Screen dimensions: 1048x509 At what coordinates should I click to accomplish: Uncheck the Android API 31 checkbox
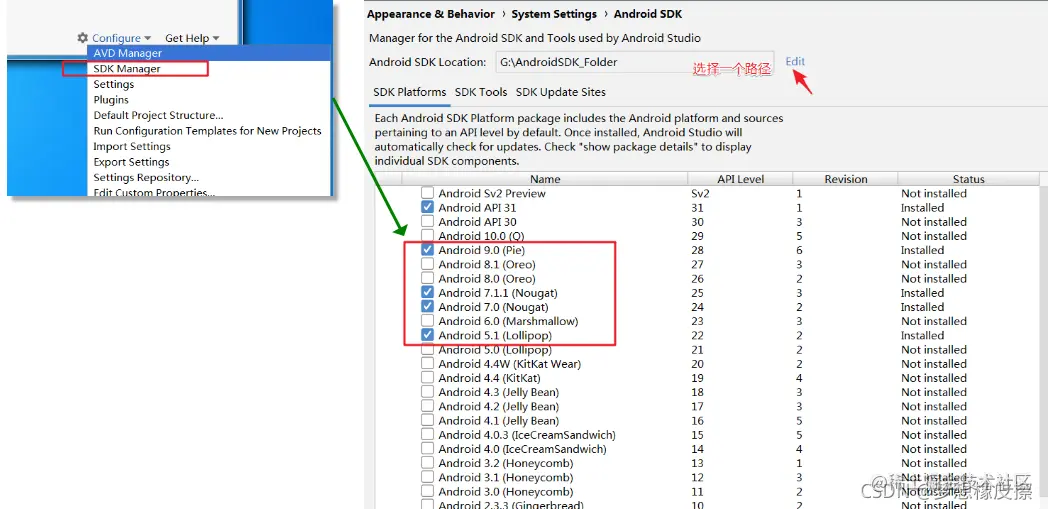pyautogui.click(x=428, y=208)
